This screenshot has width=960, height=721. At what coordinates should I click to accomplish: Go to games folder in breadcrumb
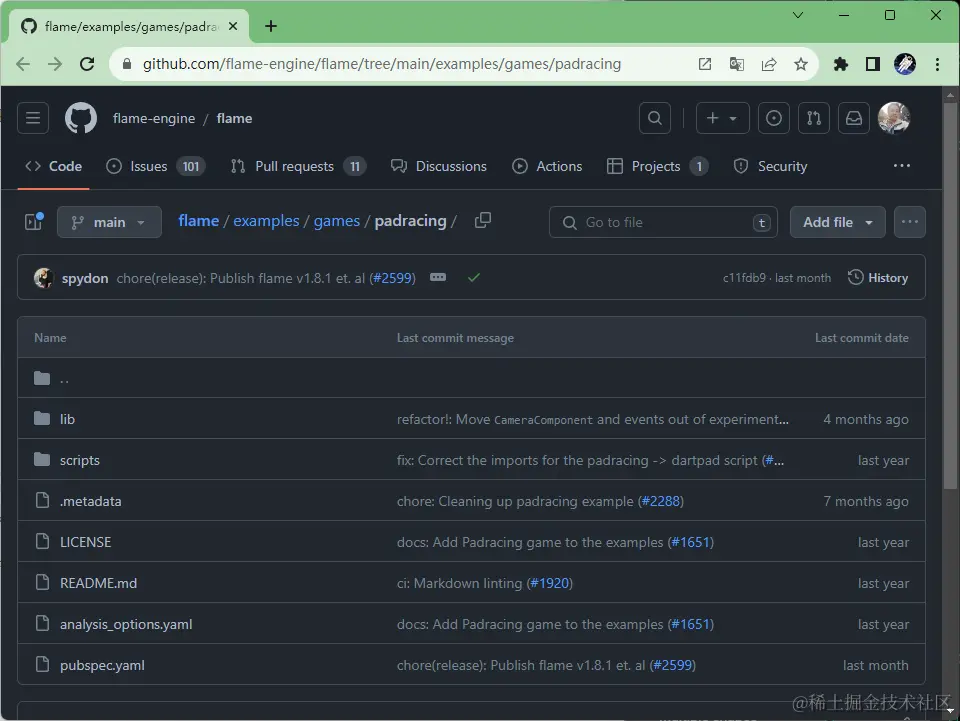click(337, 221)
